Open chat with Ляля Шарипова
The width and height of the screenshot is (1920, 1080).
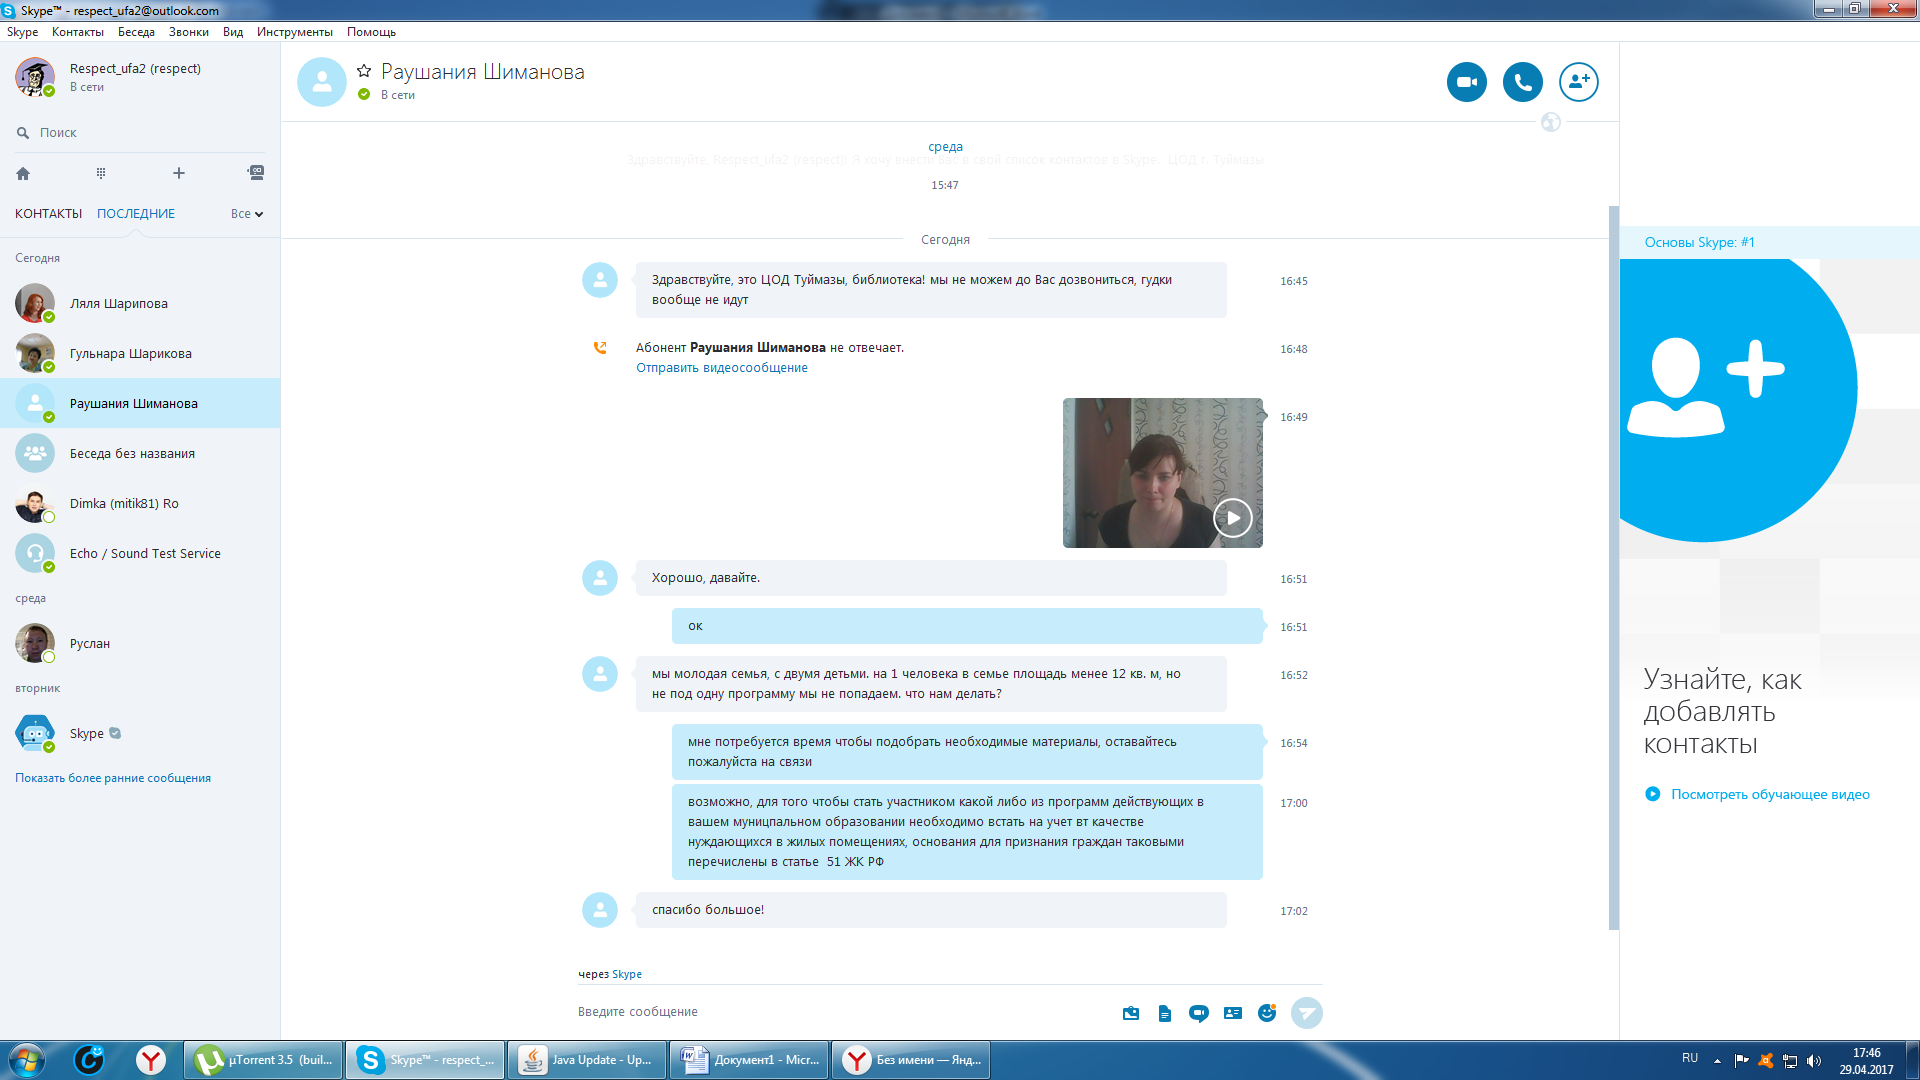[140, 304]
